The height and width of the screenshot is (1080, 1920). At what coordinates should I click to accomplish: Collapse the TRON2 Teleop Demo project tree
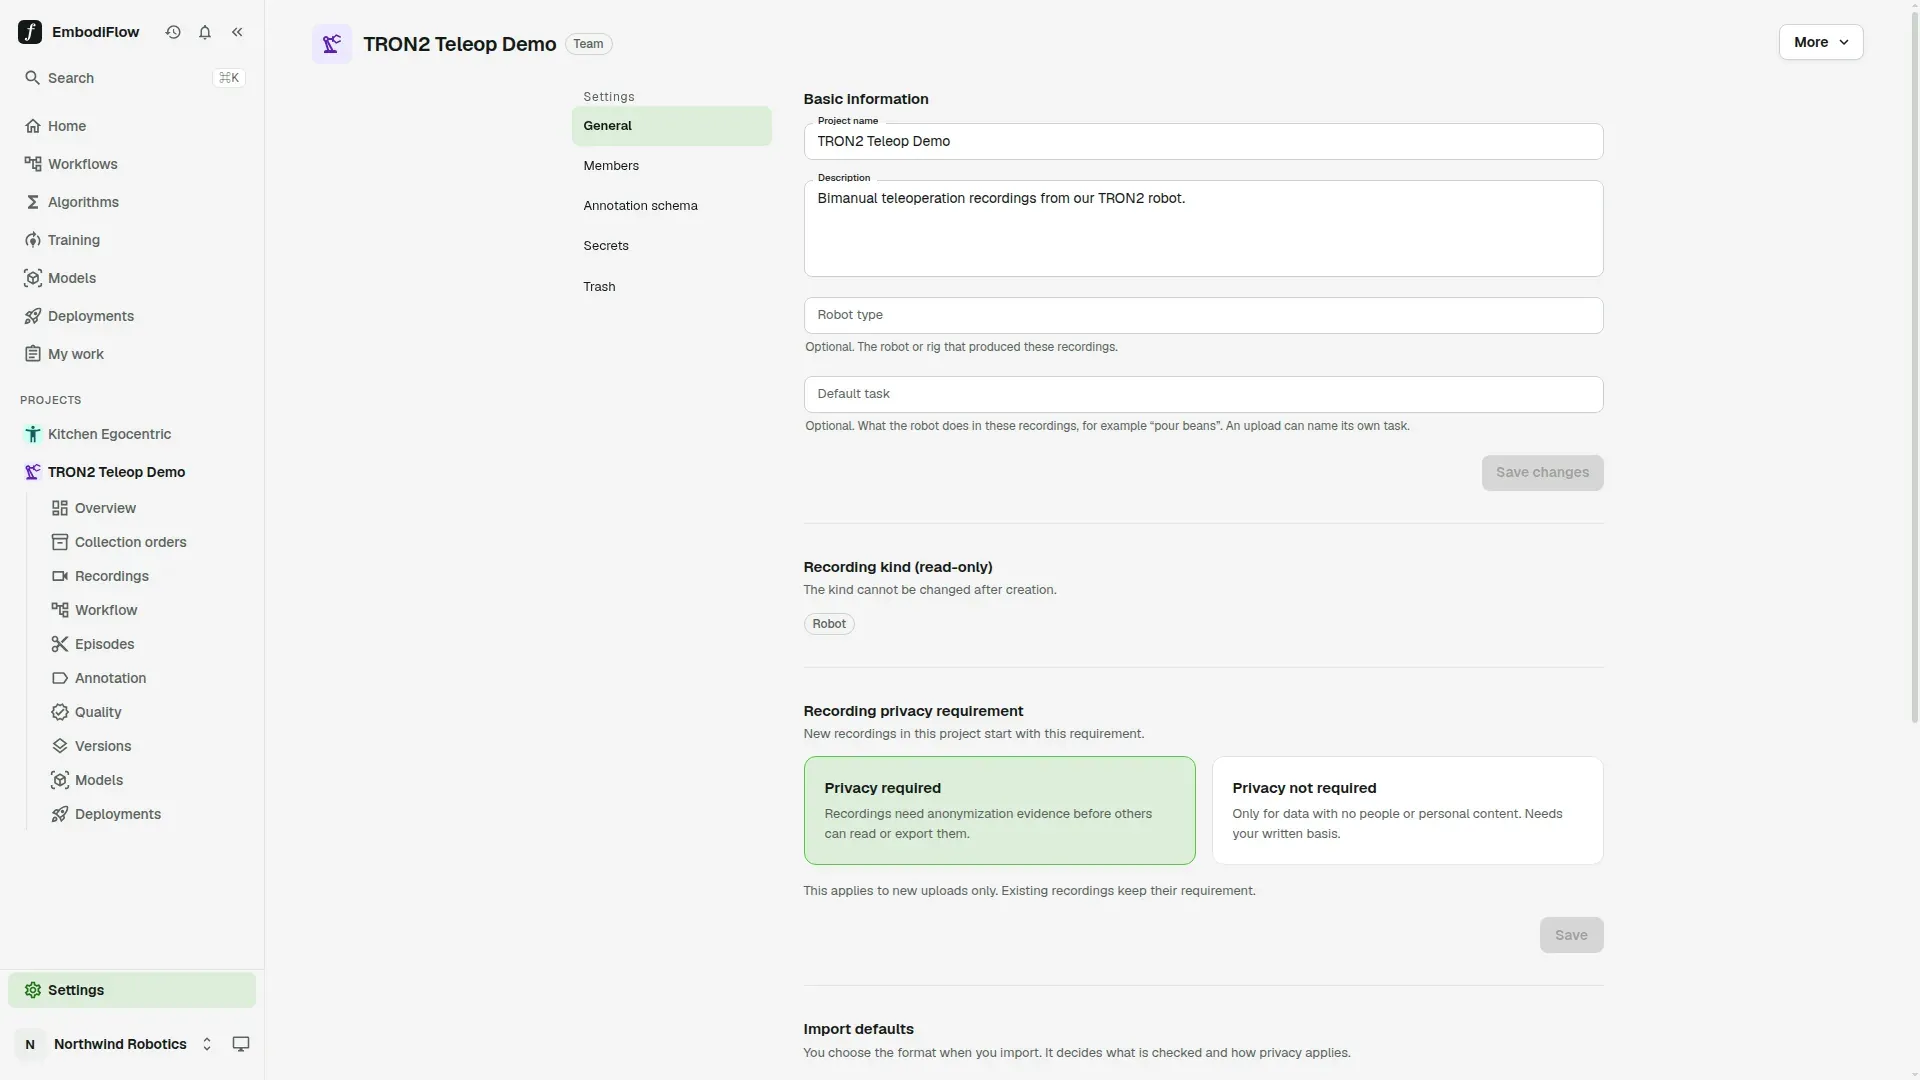pos(130,472)
